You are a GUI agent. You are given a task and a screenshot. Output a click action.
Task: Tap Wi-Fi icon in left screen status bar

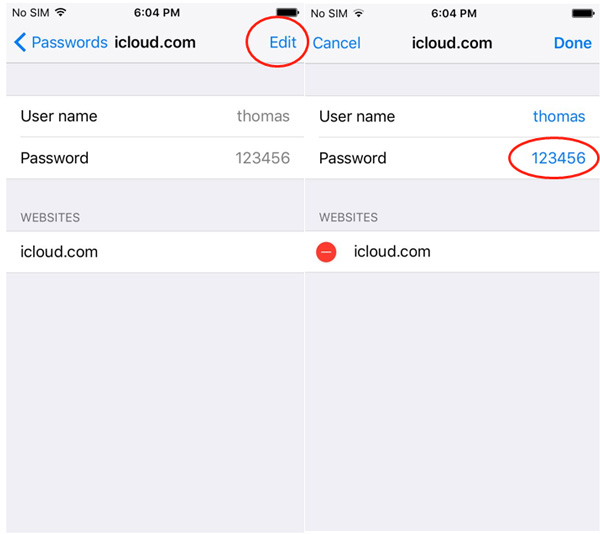pyautogui.click(x=61, y=12)
